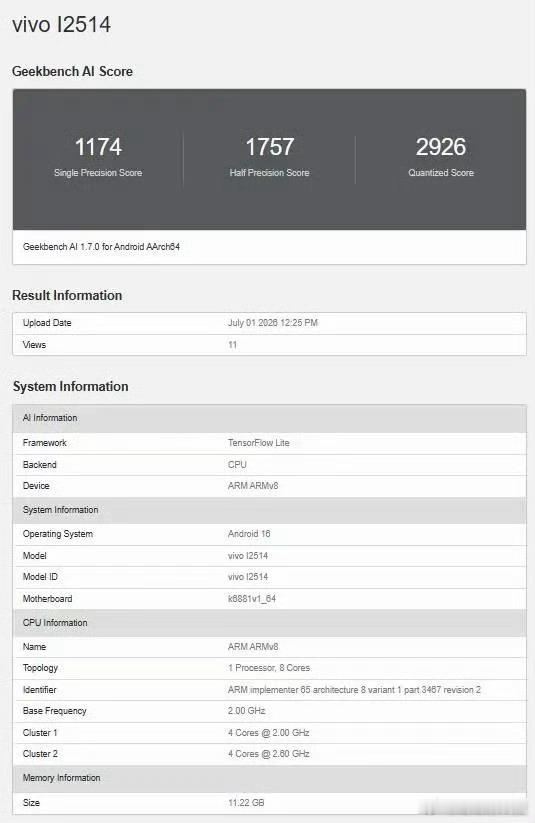Viewport: 535px width, 823px height.
Task: Click the 'Cluster 1' row label
Action: pos(40,733)
